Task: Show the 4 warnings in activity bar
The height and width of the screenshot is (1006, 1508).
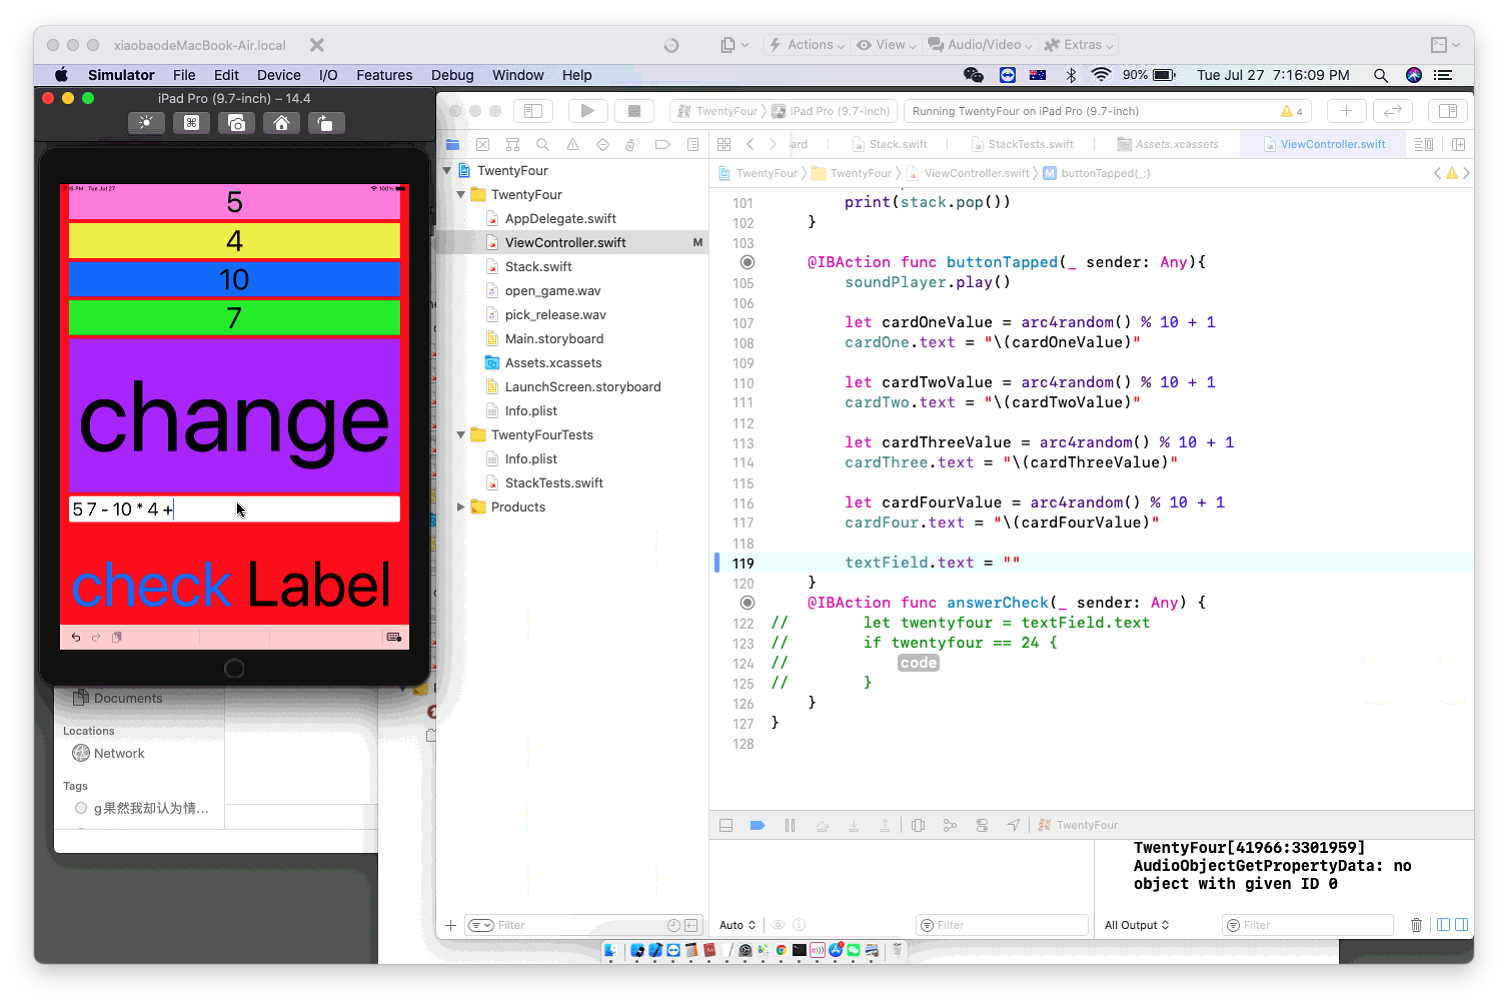Action: click(1293, 111)
